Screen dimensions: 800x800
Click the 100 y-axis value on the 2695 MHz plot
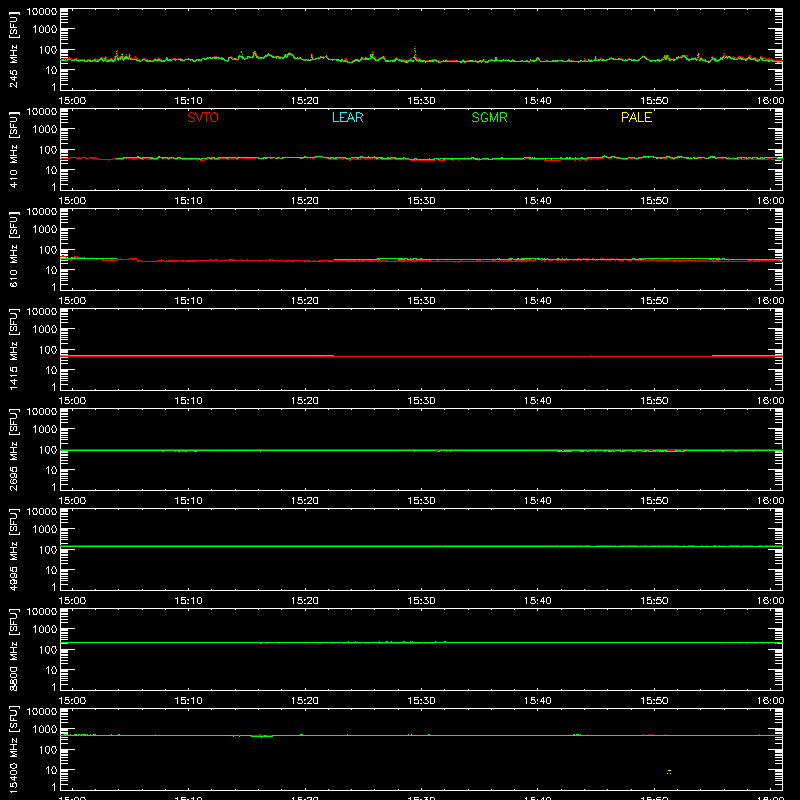point(48,450)
